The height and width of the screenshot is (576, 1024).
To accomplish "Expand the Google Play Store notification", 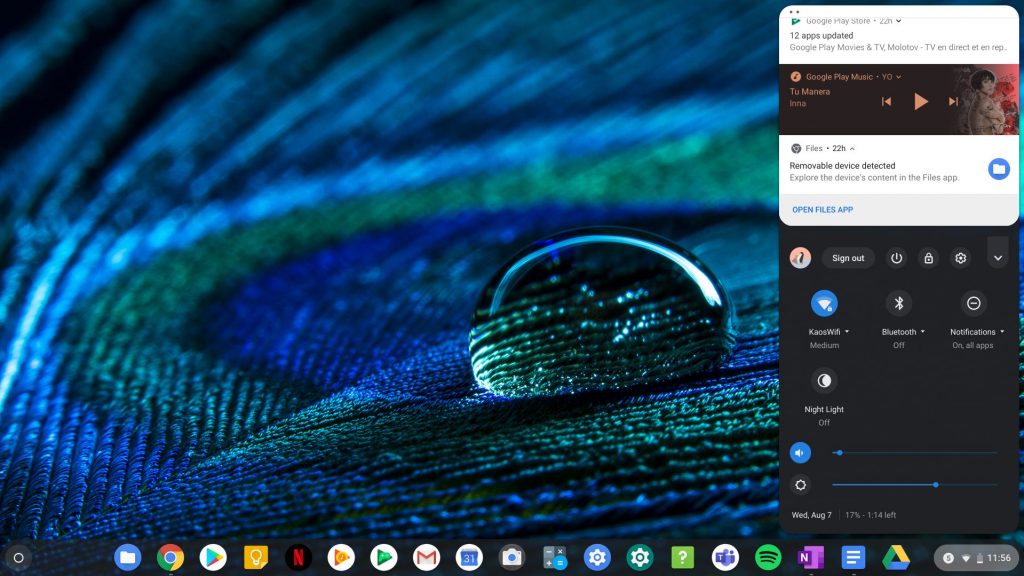I will [x=899, y=21].
